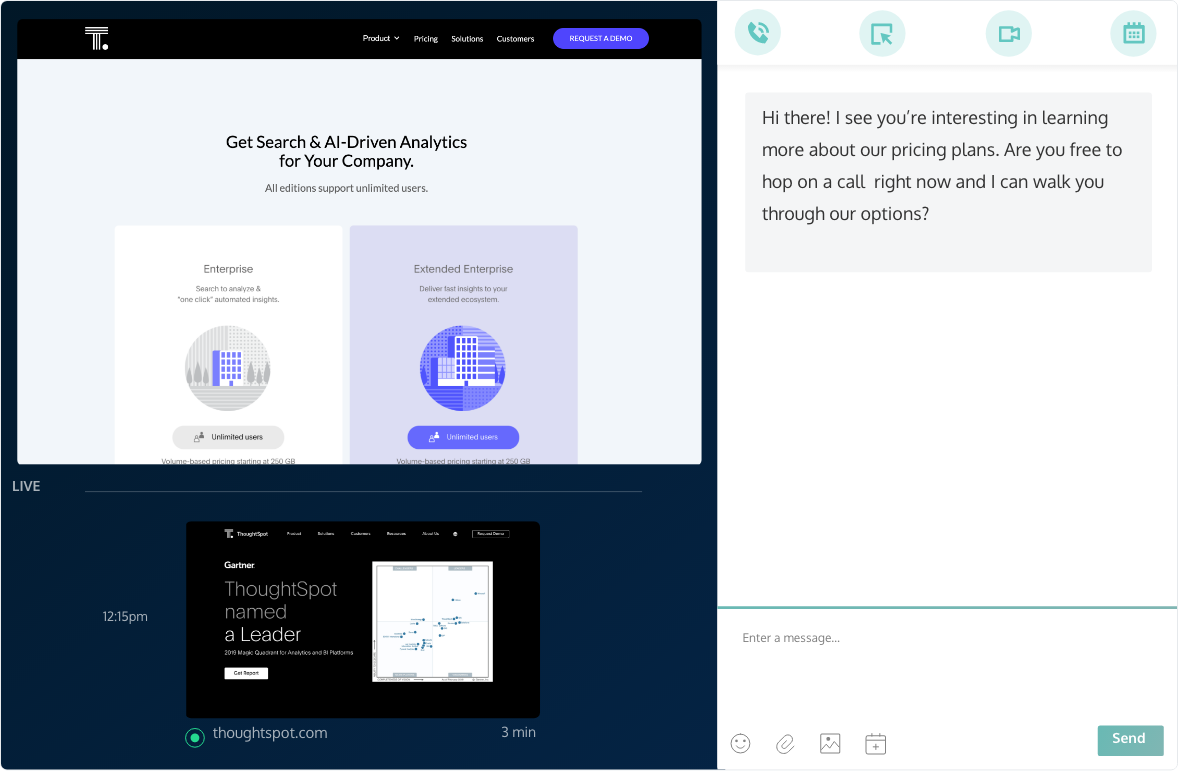Viewport: 1178px width, 771px height.
Task: Start a video call
Action: tap(1008, 32)
